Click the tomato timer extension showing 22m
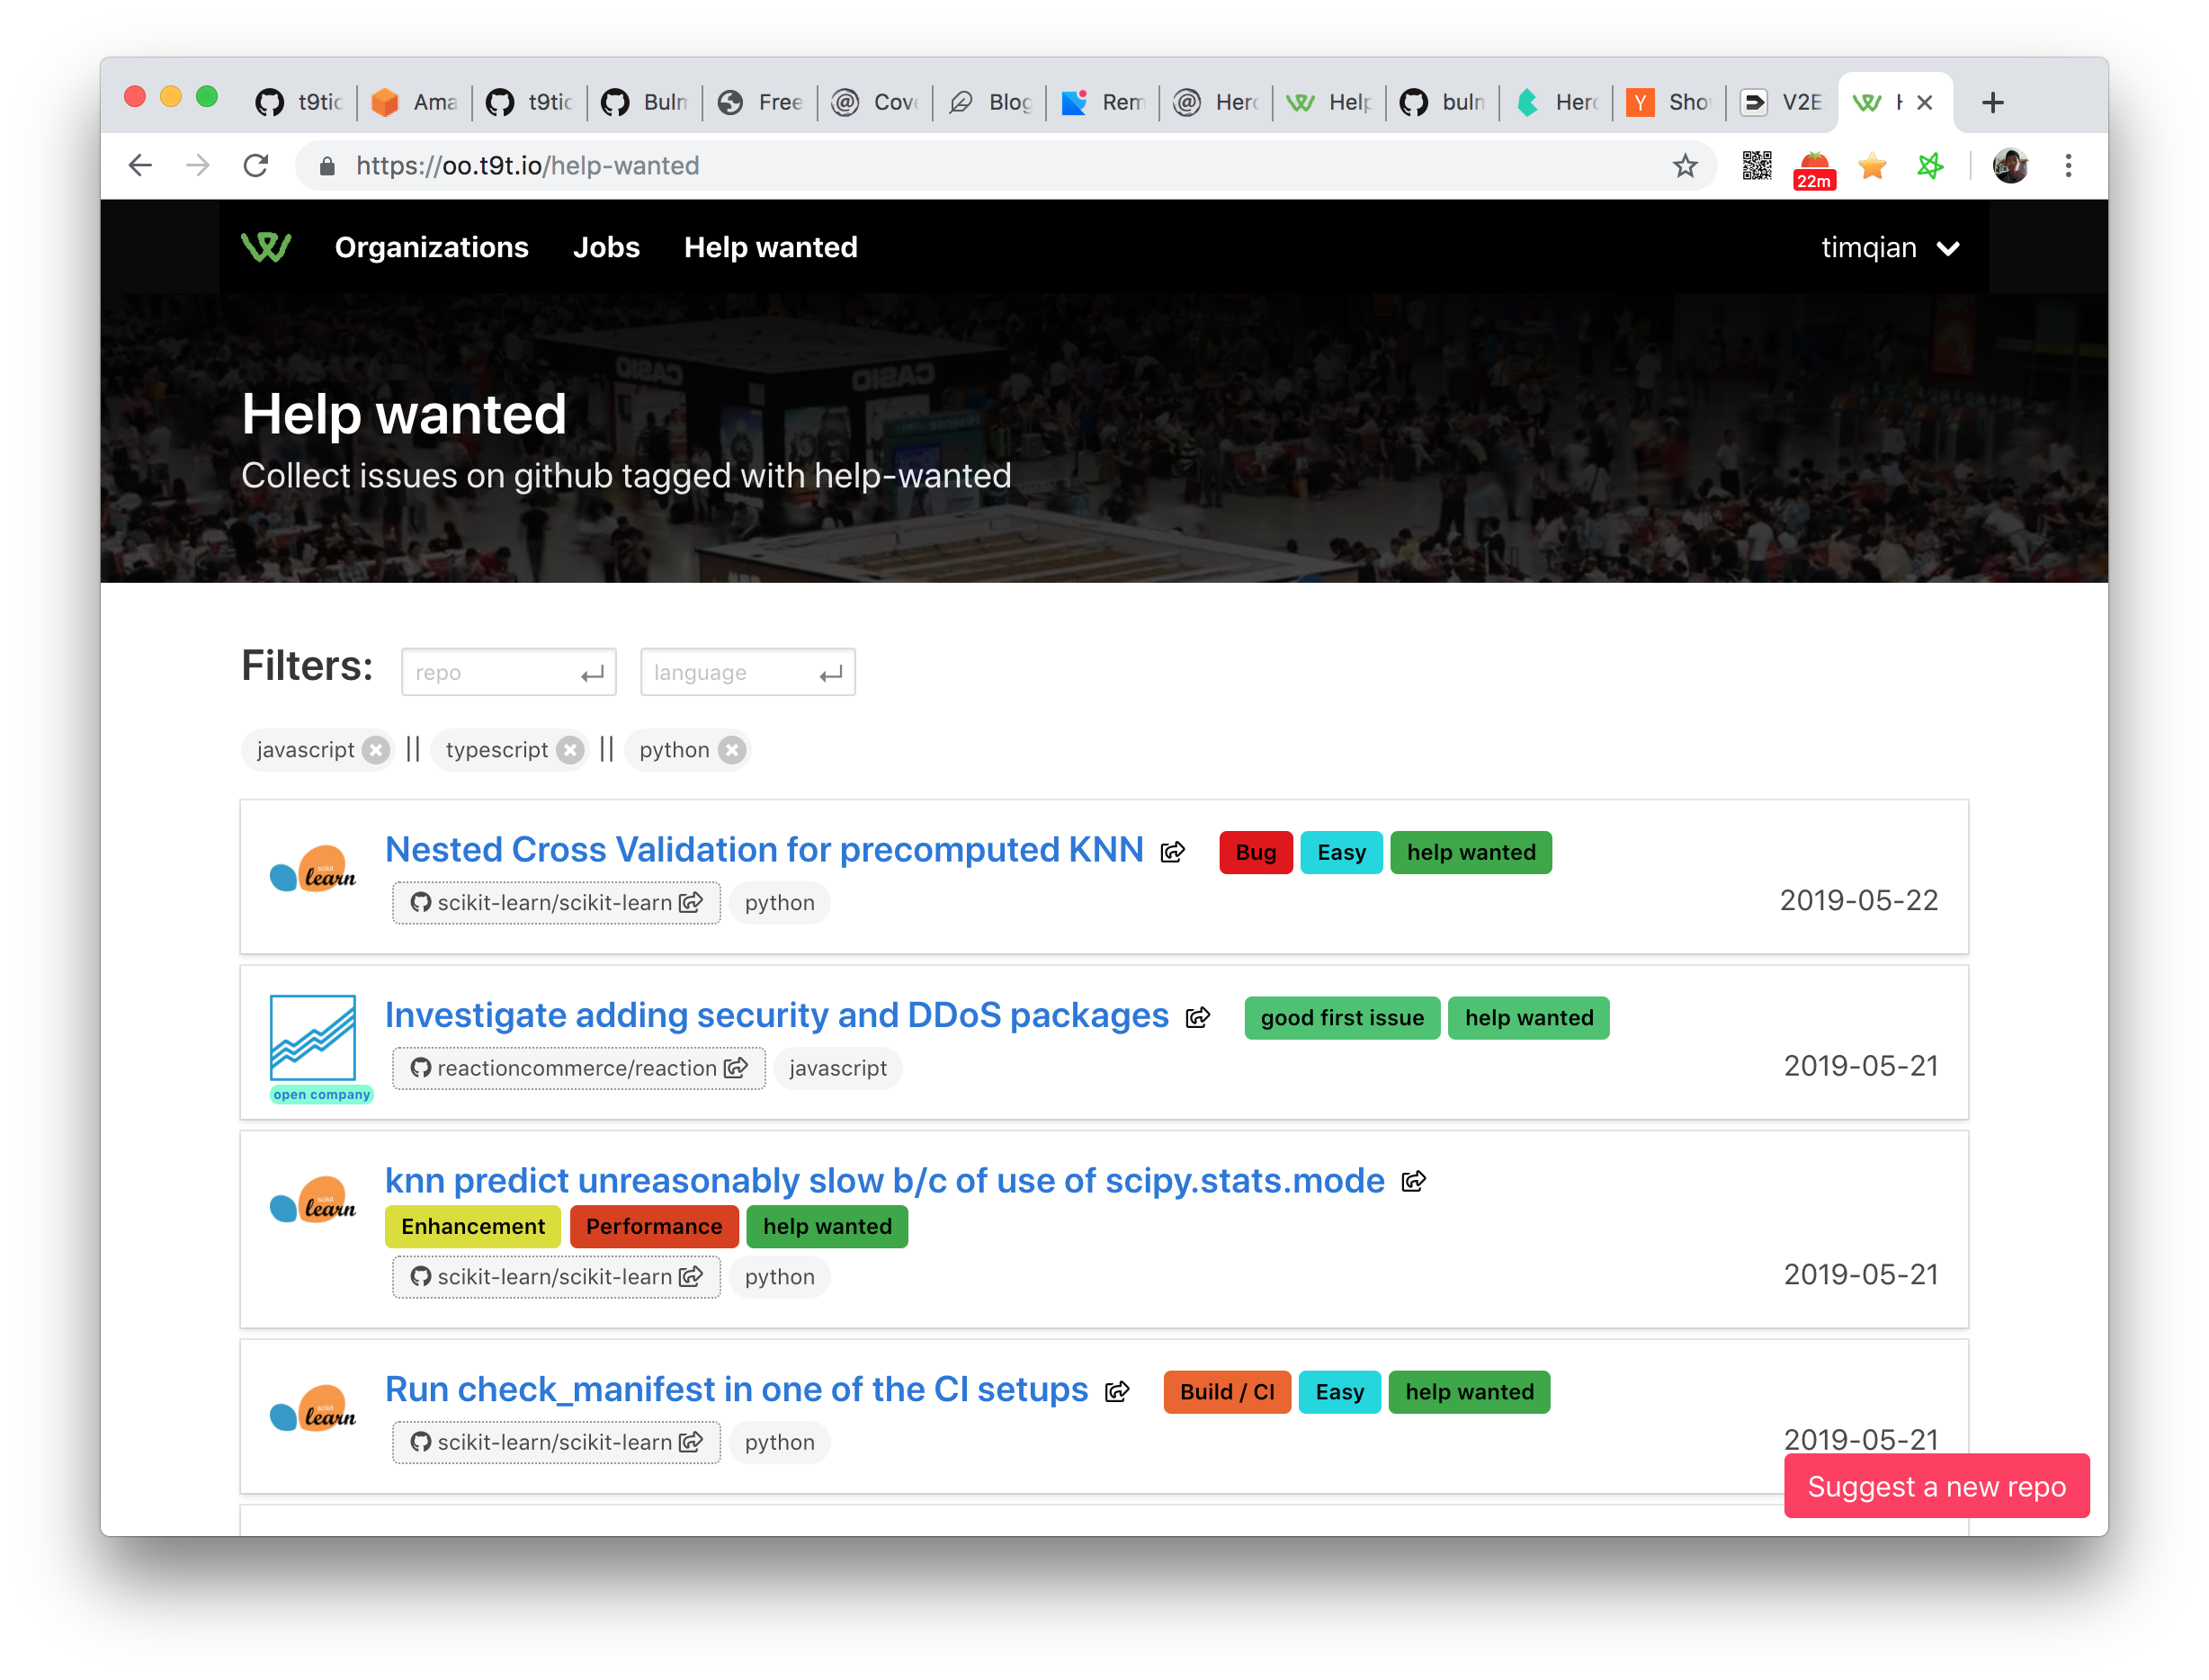The height and width of the screenshot is (1680, 2209). [x=1814, y=168]
